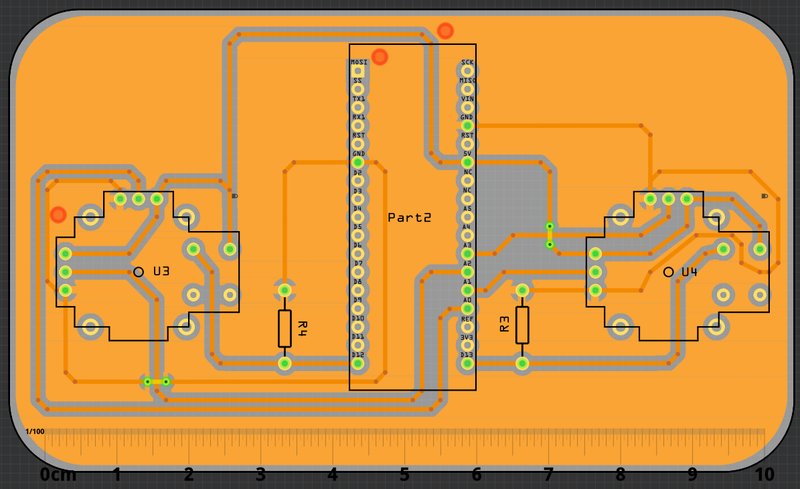Click the D12 pin on Part2
This screenshot has width=800, height=489.
pos(358,364)
